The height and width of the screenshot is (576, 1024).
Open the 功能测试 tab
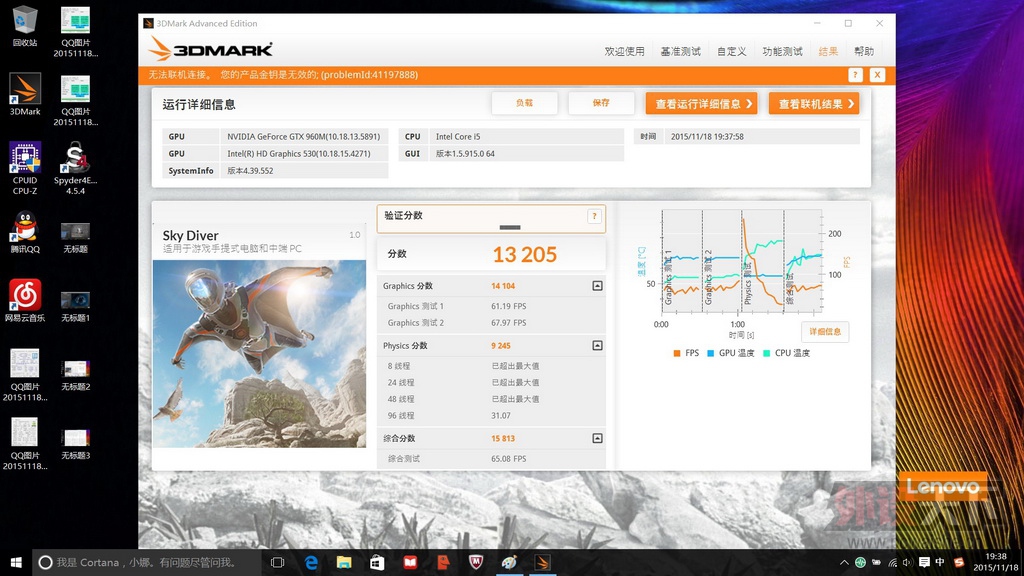782,51
